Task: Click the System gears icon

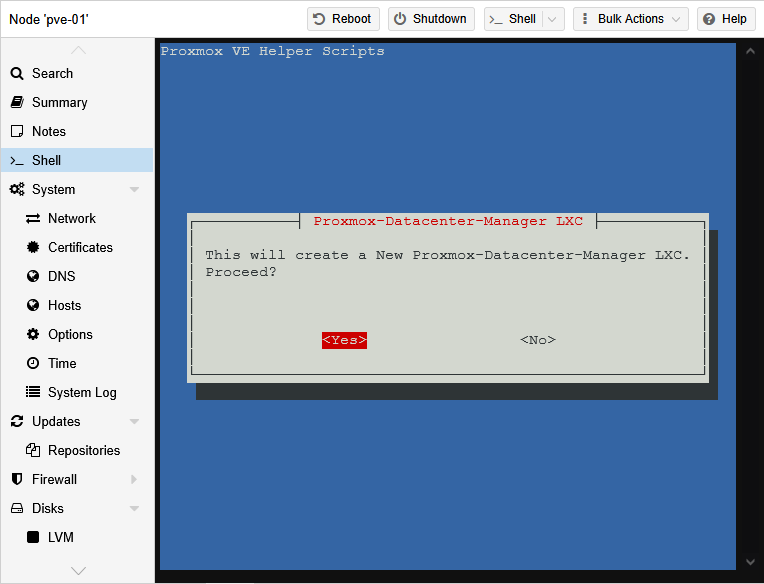Action: pos(17,189)
